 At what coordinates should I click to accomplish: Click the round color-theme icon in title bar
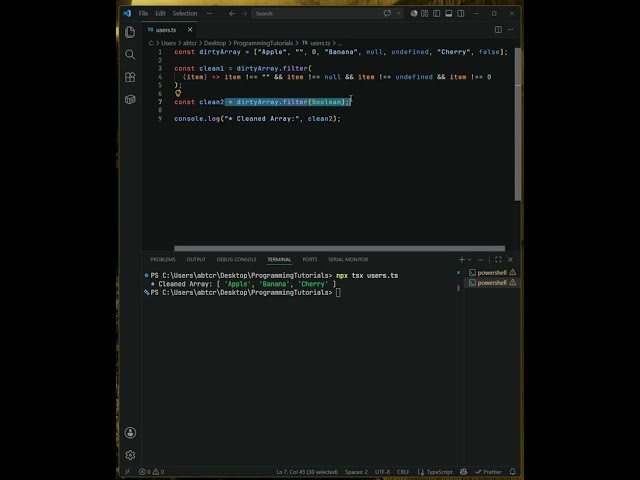click(413, 13)
